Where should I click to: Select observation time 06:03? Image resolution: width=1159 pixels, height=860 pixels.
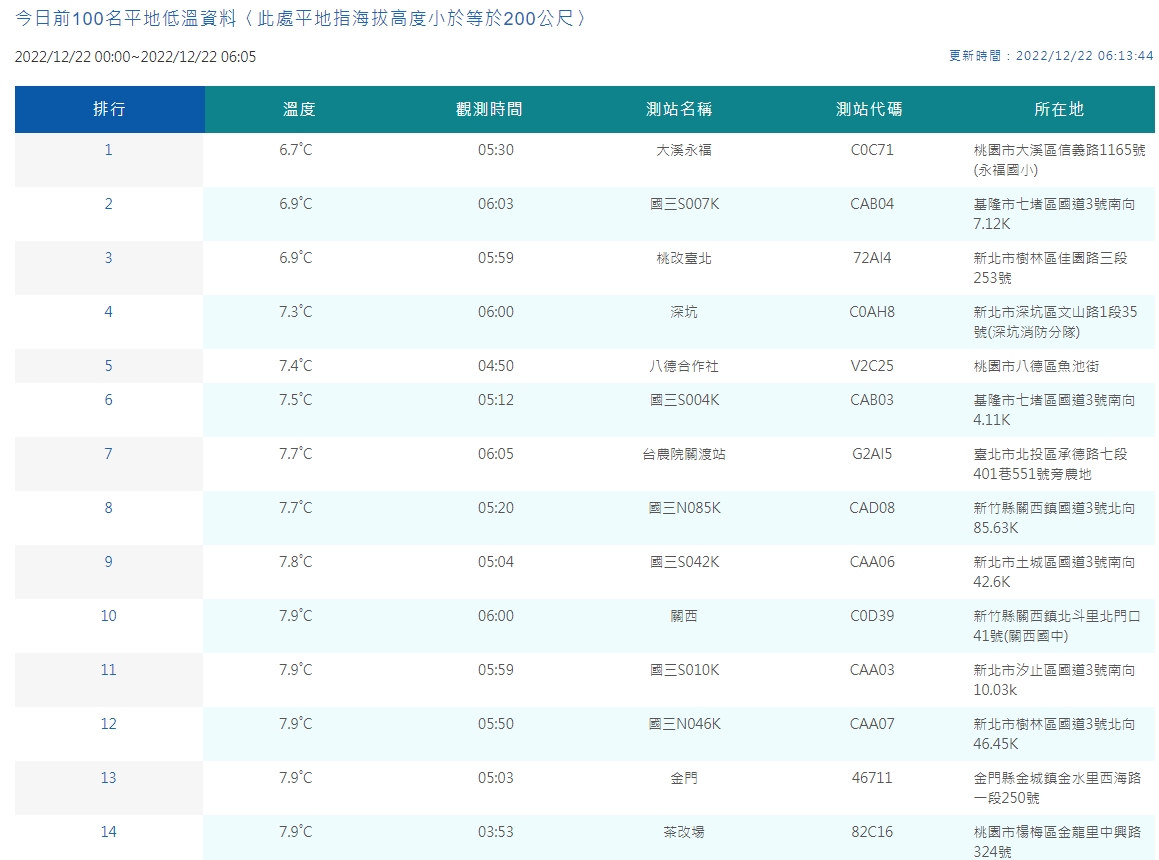point(495,204)
